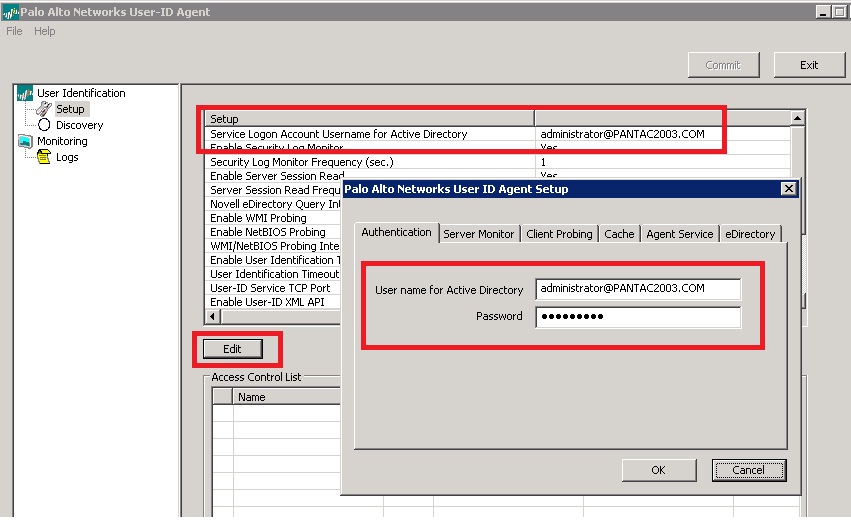Select the Server Session Read Frequency row
Image resolution: width=851 pixels, height=522 pixels.
(274, 190)
